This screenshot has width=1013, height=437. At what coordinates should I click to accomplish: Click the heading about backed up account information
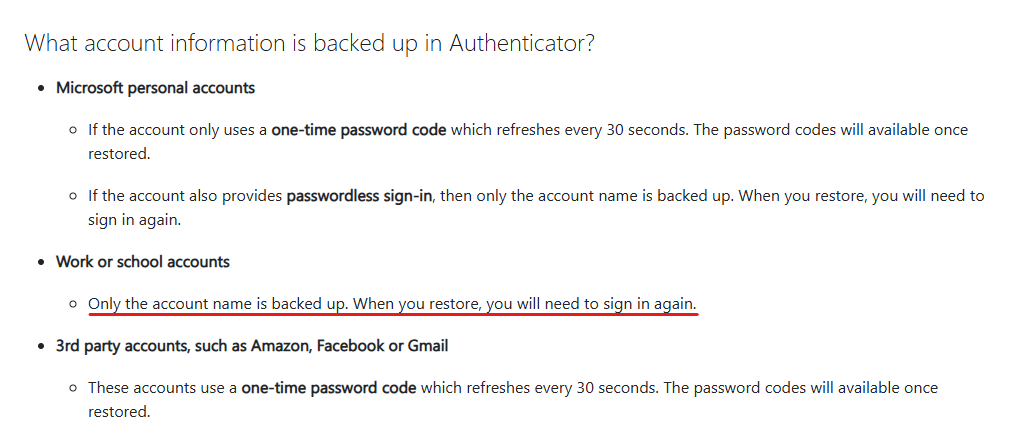[309, 44]
